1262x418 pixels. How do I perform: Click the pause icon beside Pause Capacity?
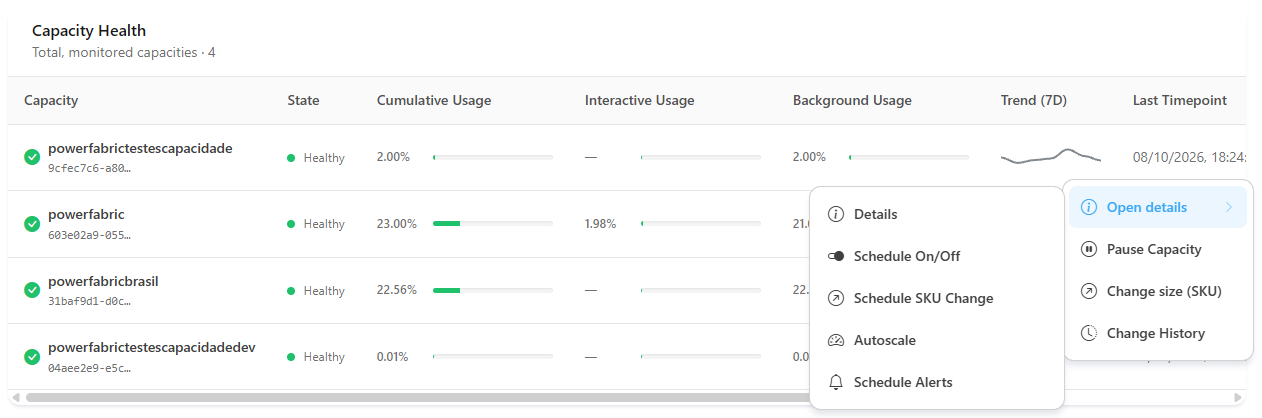coord(1089,249)
